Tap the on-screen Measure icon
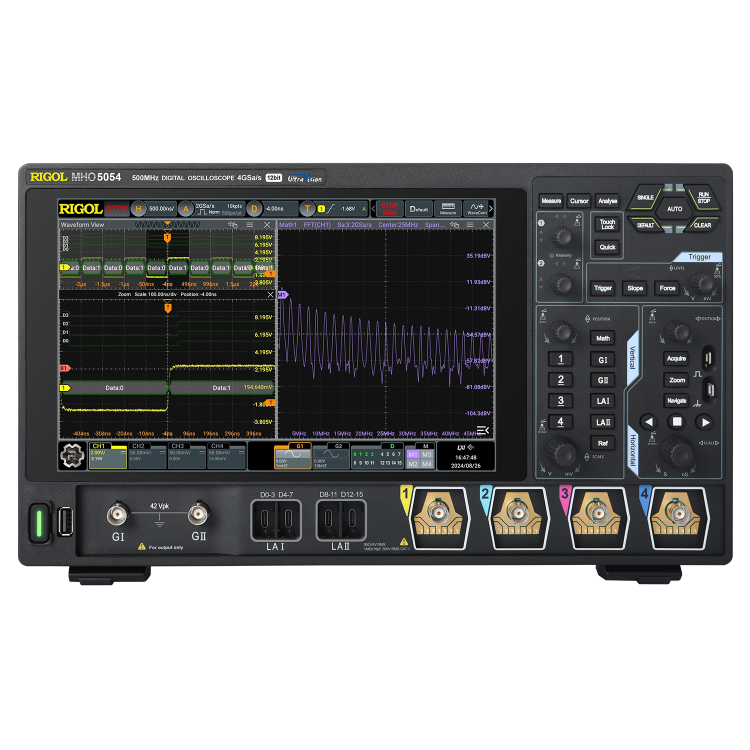Viewport: 750px width, 750px height. (x=448, y=209)
